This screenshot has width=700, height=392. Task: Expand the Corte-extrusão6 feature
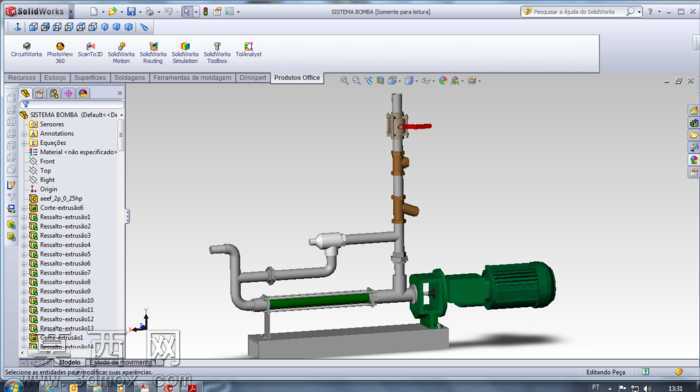pyautogui.click(x=25, y=208)
